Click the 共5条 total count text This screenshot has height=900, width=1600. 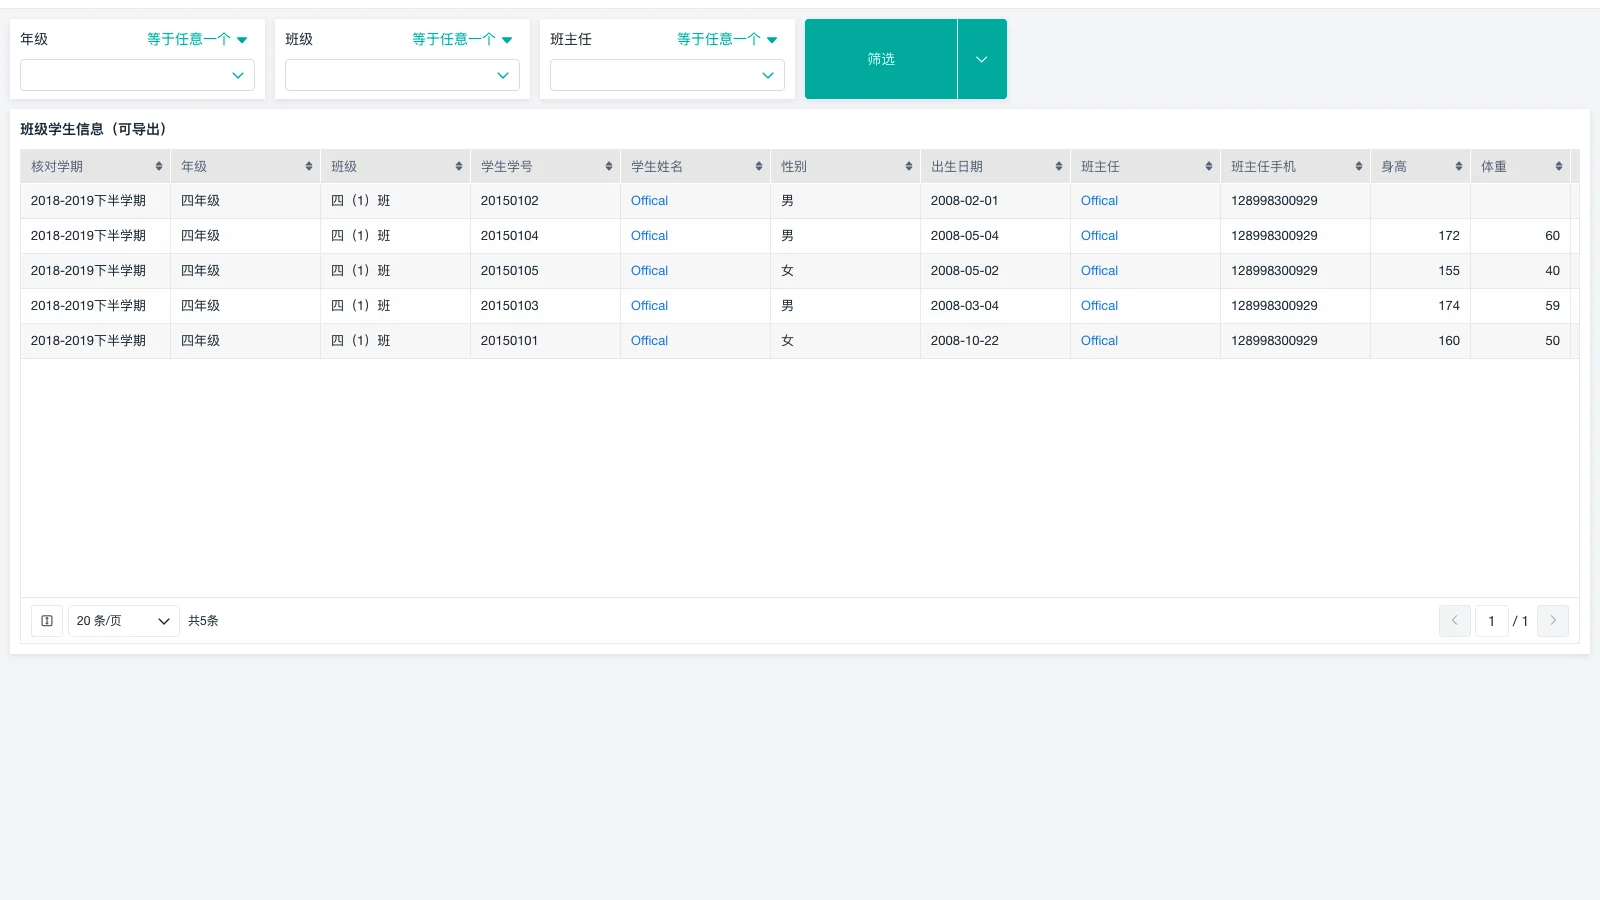pyautogui.click(x=203, y=621)
